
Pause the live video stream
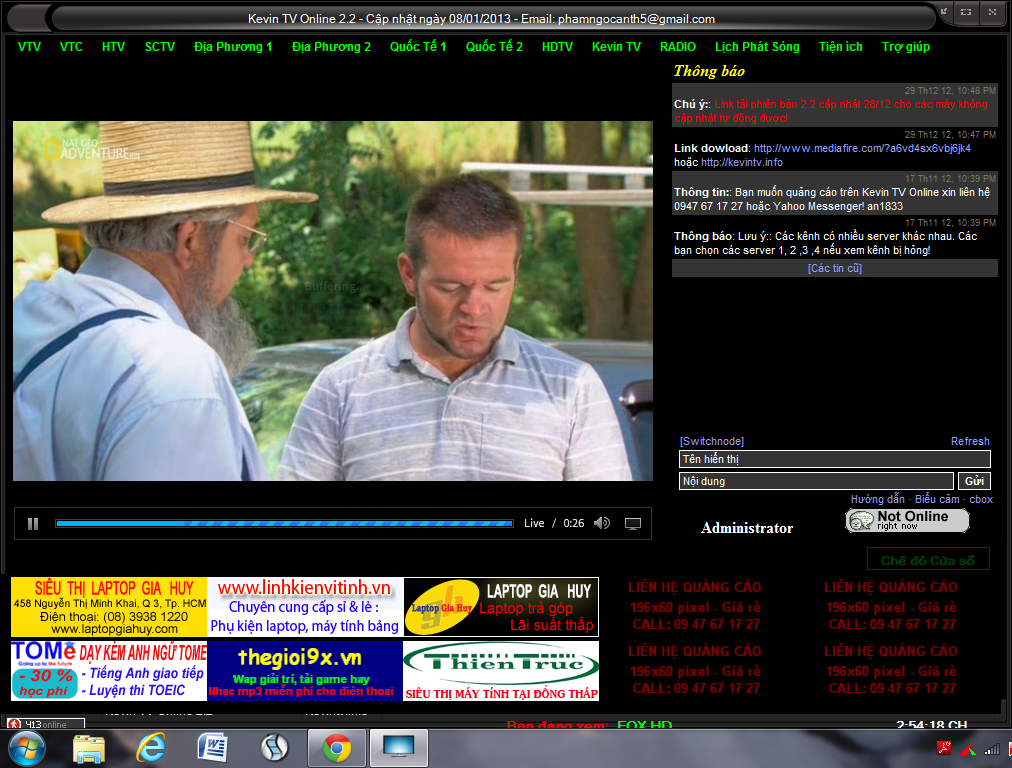coord(33,523)
